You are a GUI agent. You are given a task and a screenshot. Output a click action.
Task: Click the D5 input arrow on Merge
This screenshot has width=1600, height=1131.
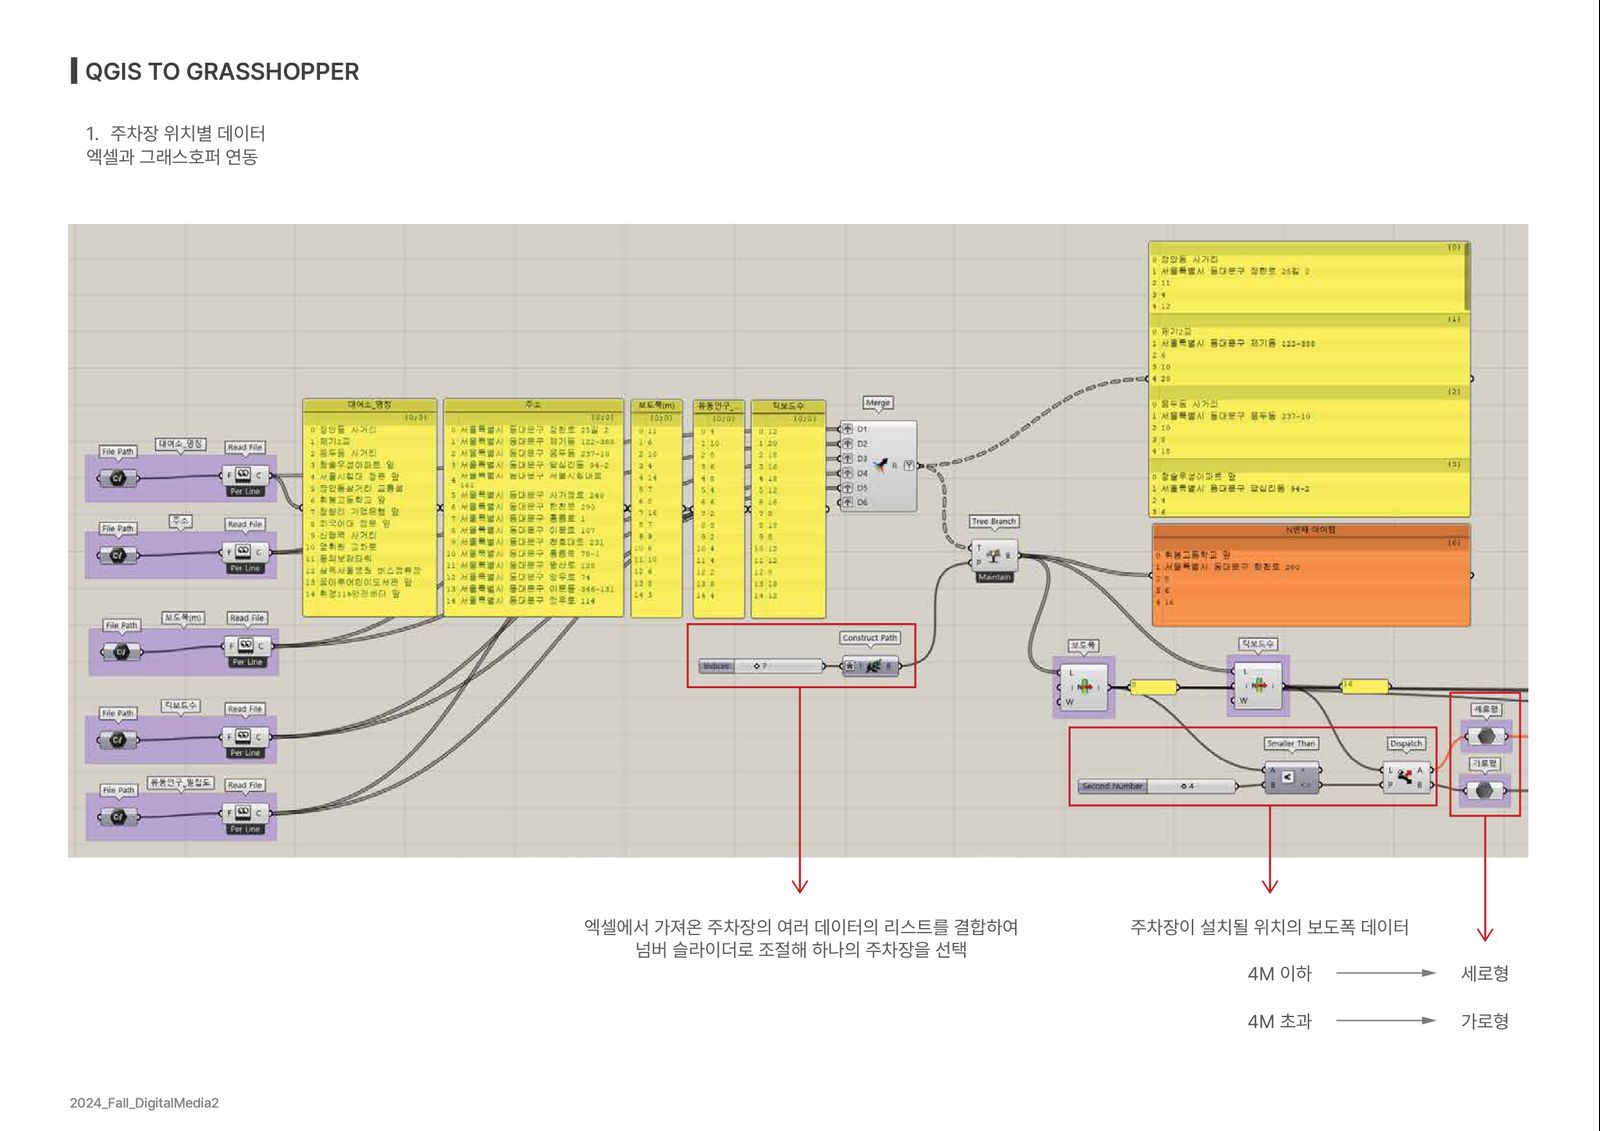(847, 488)
